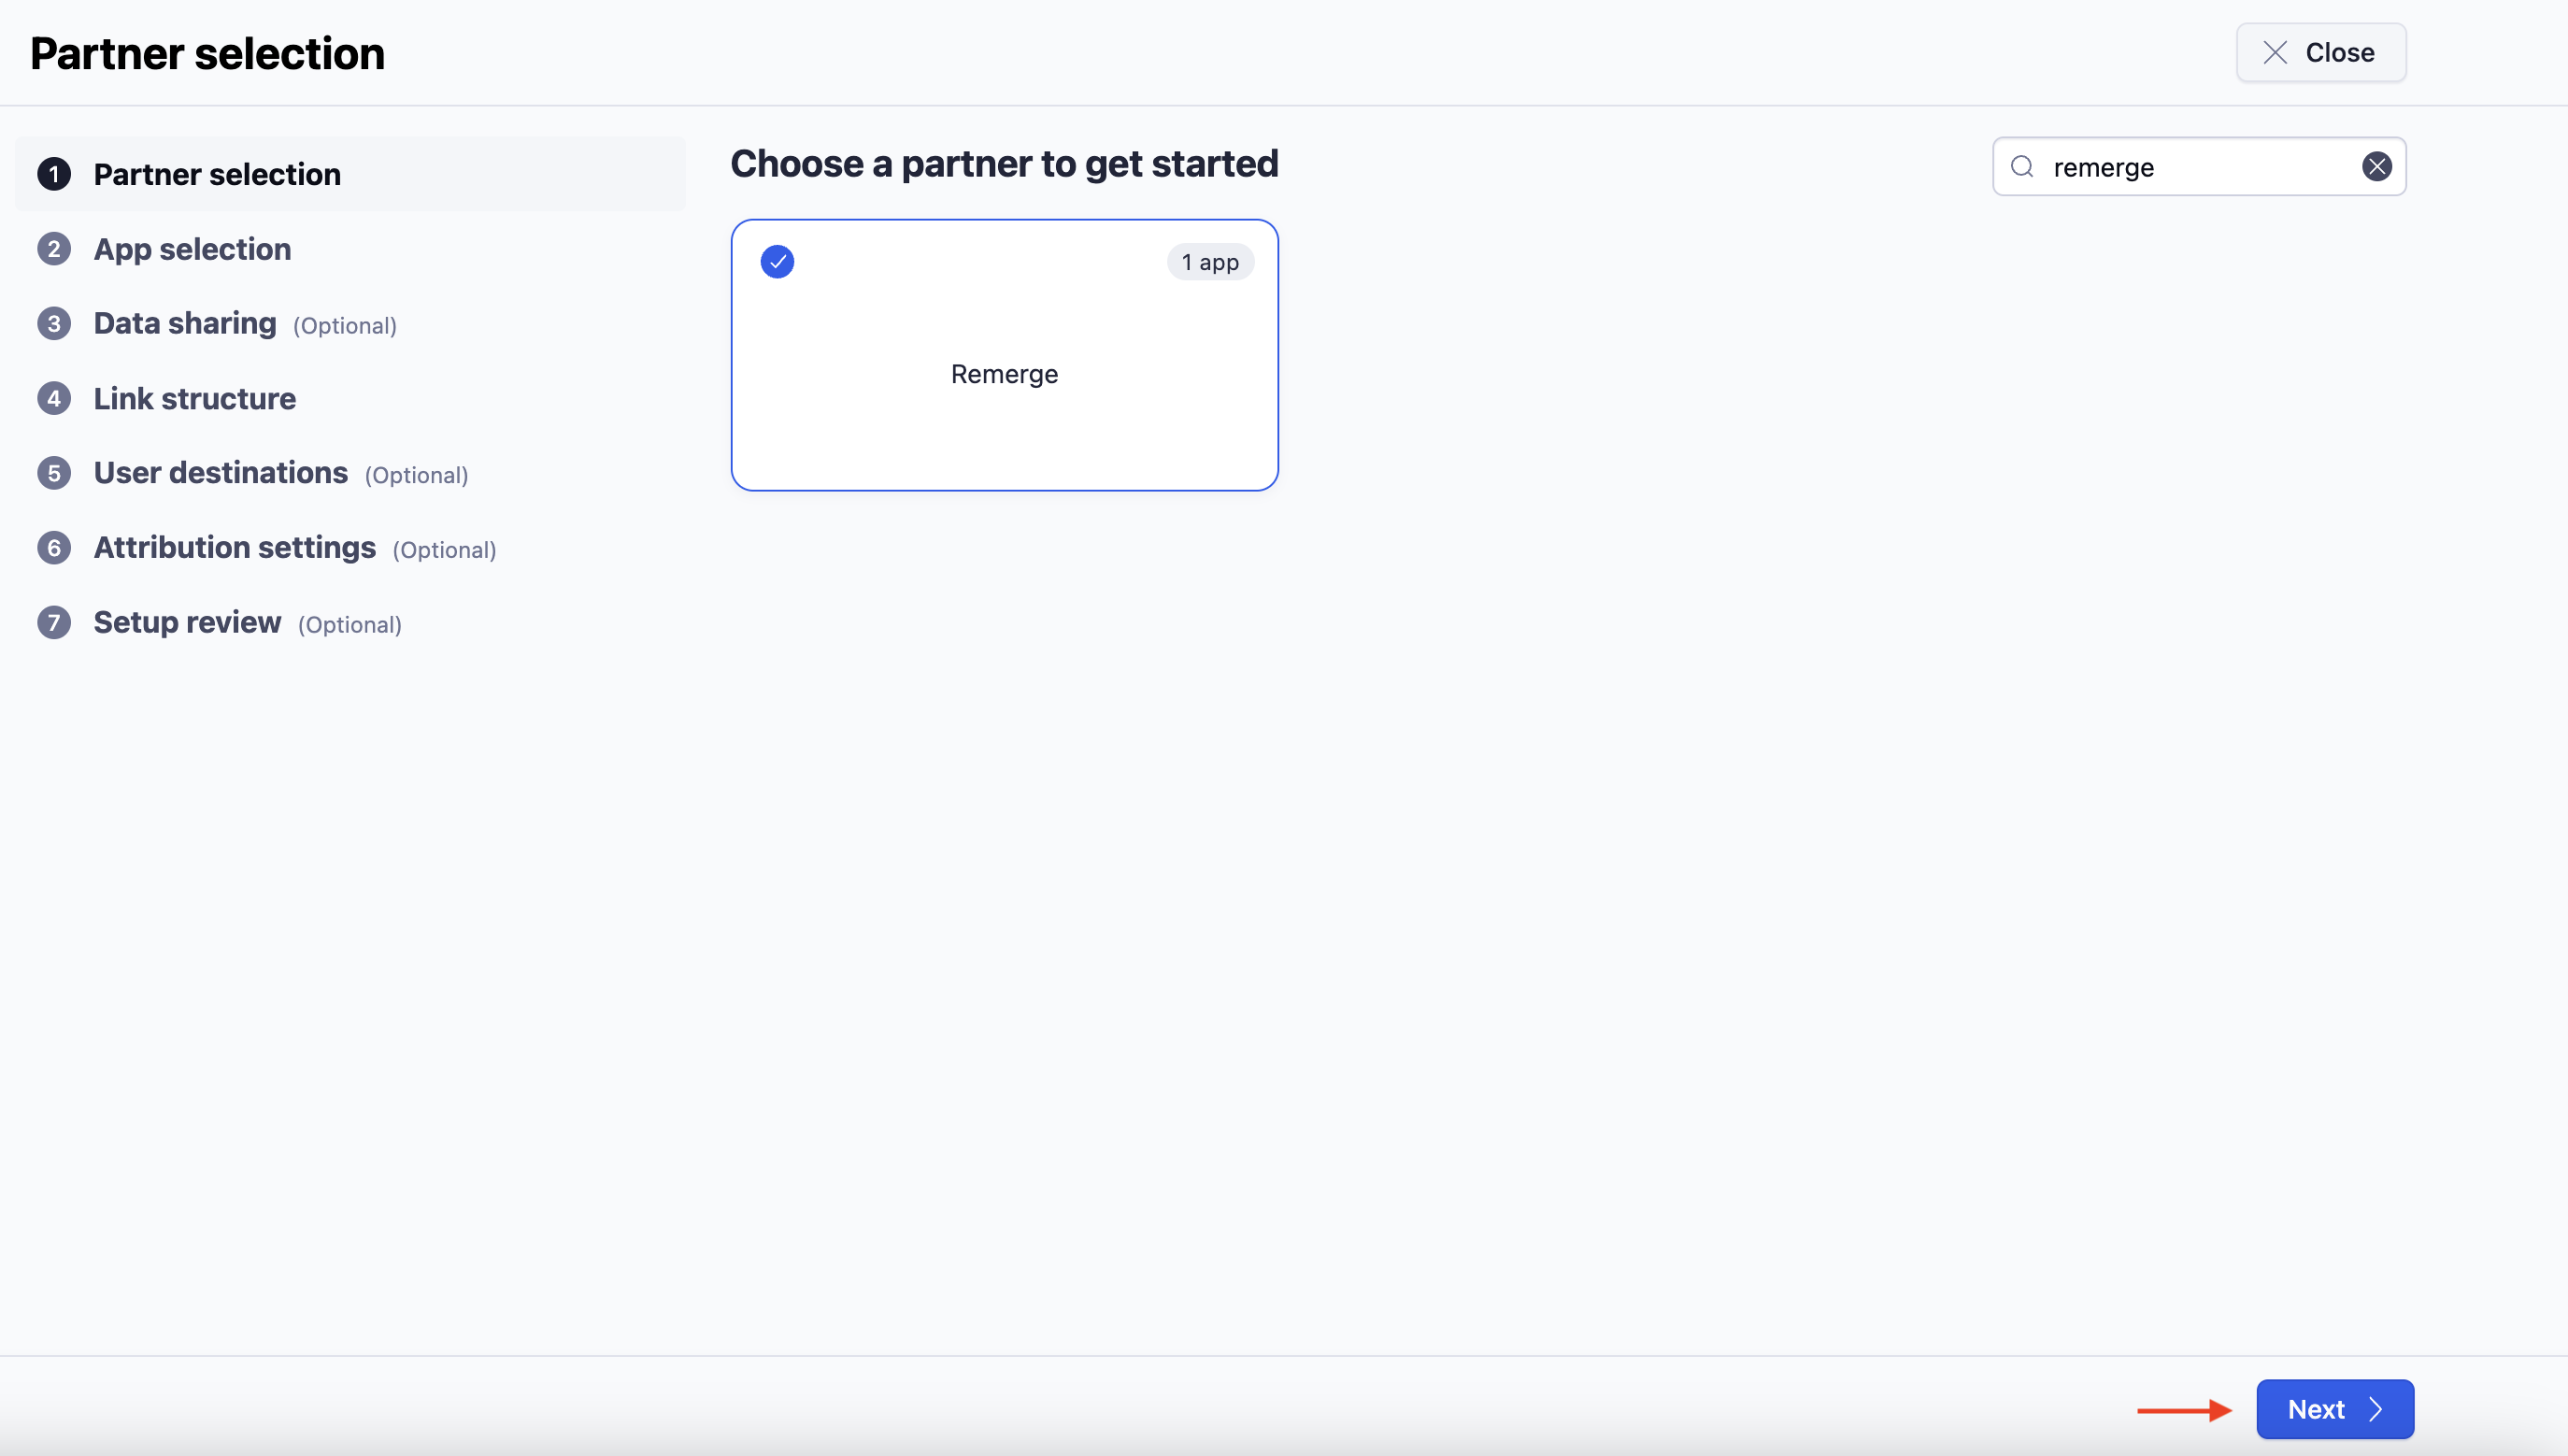Select the Remerge partner card
The width and height of the screenshot is (2568, 1456).
[x=1004, y=374]
